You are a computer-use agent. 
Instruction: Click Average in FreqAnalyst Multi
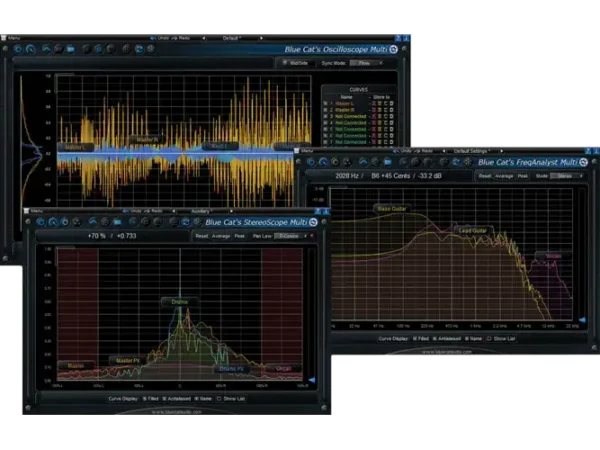coord(504,176)
